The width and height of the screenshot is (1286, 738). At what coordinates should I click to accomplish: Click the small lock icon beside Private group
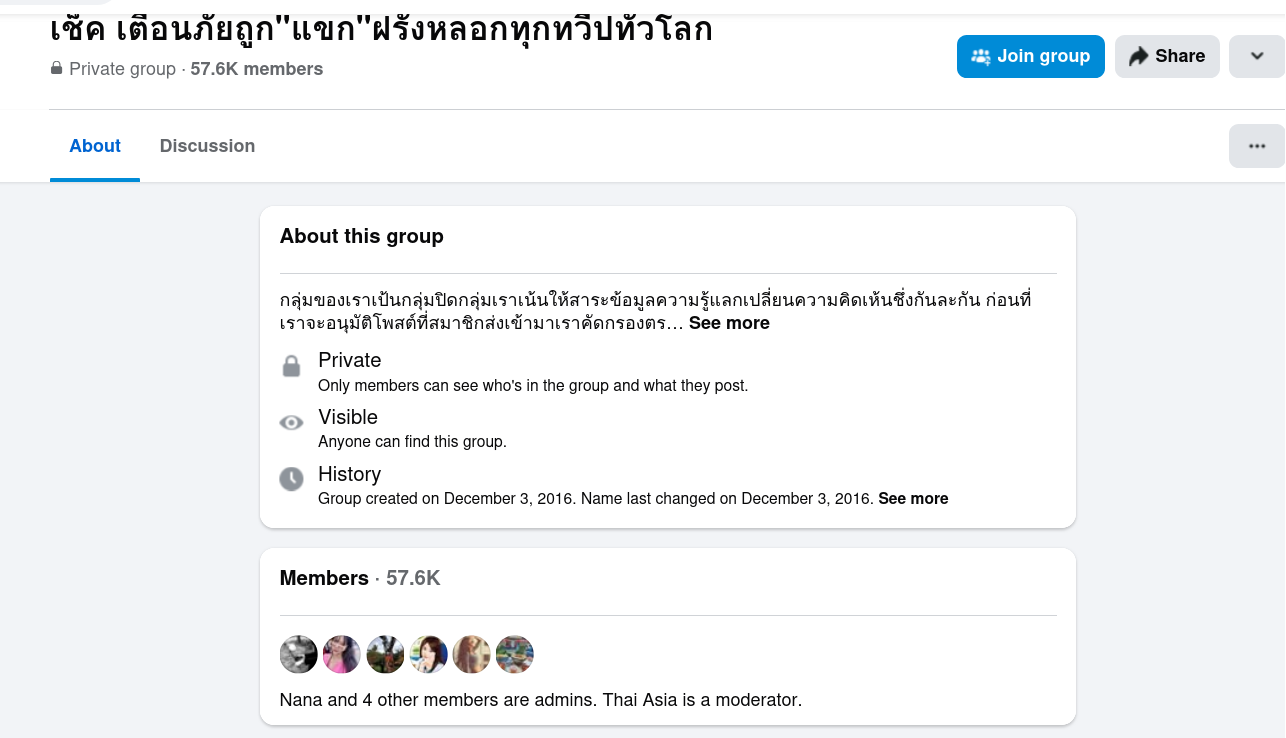pyautogui.click(x=56, y=69)
